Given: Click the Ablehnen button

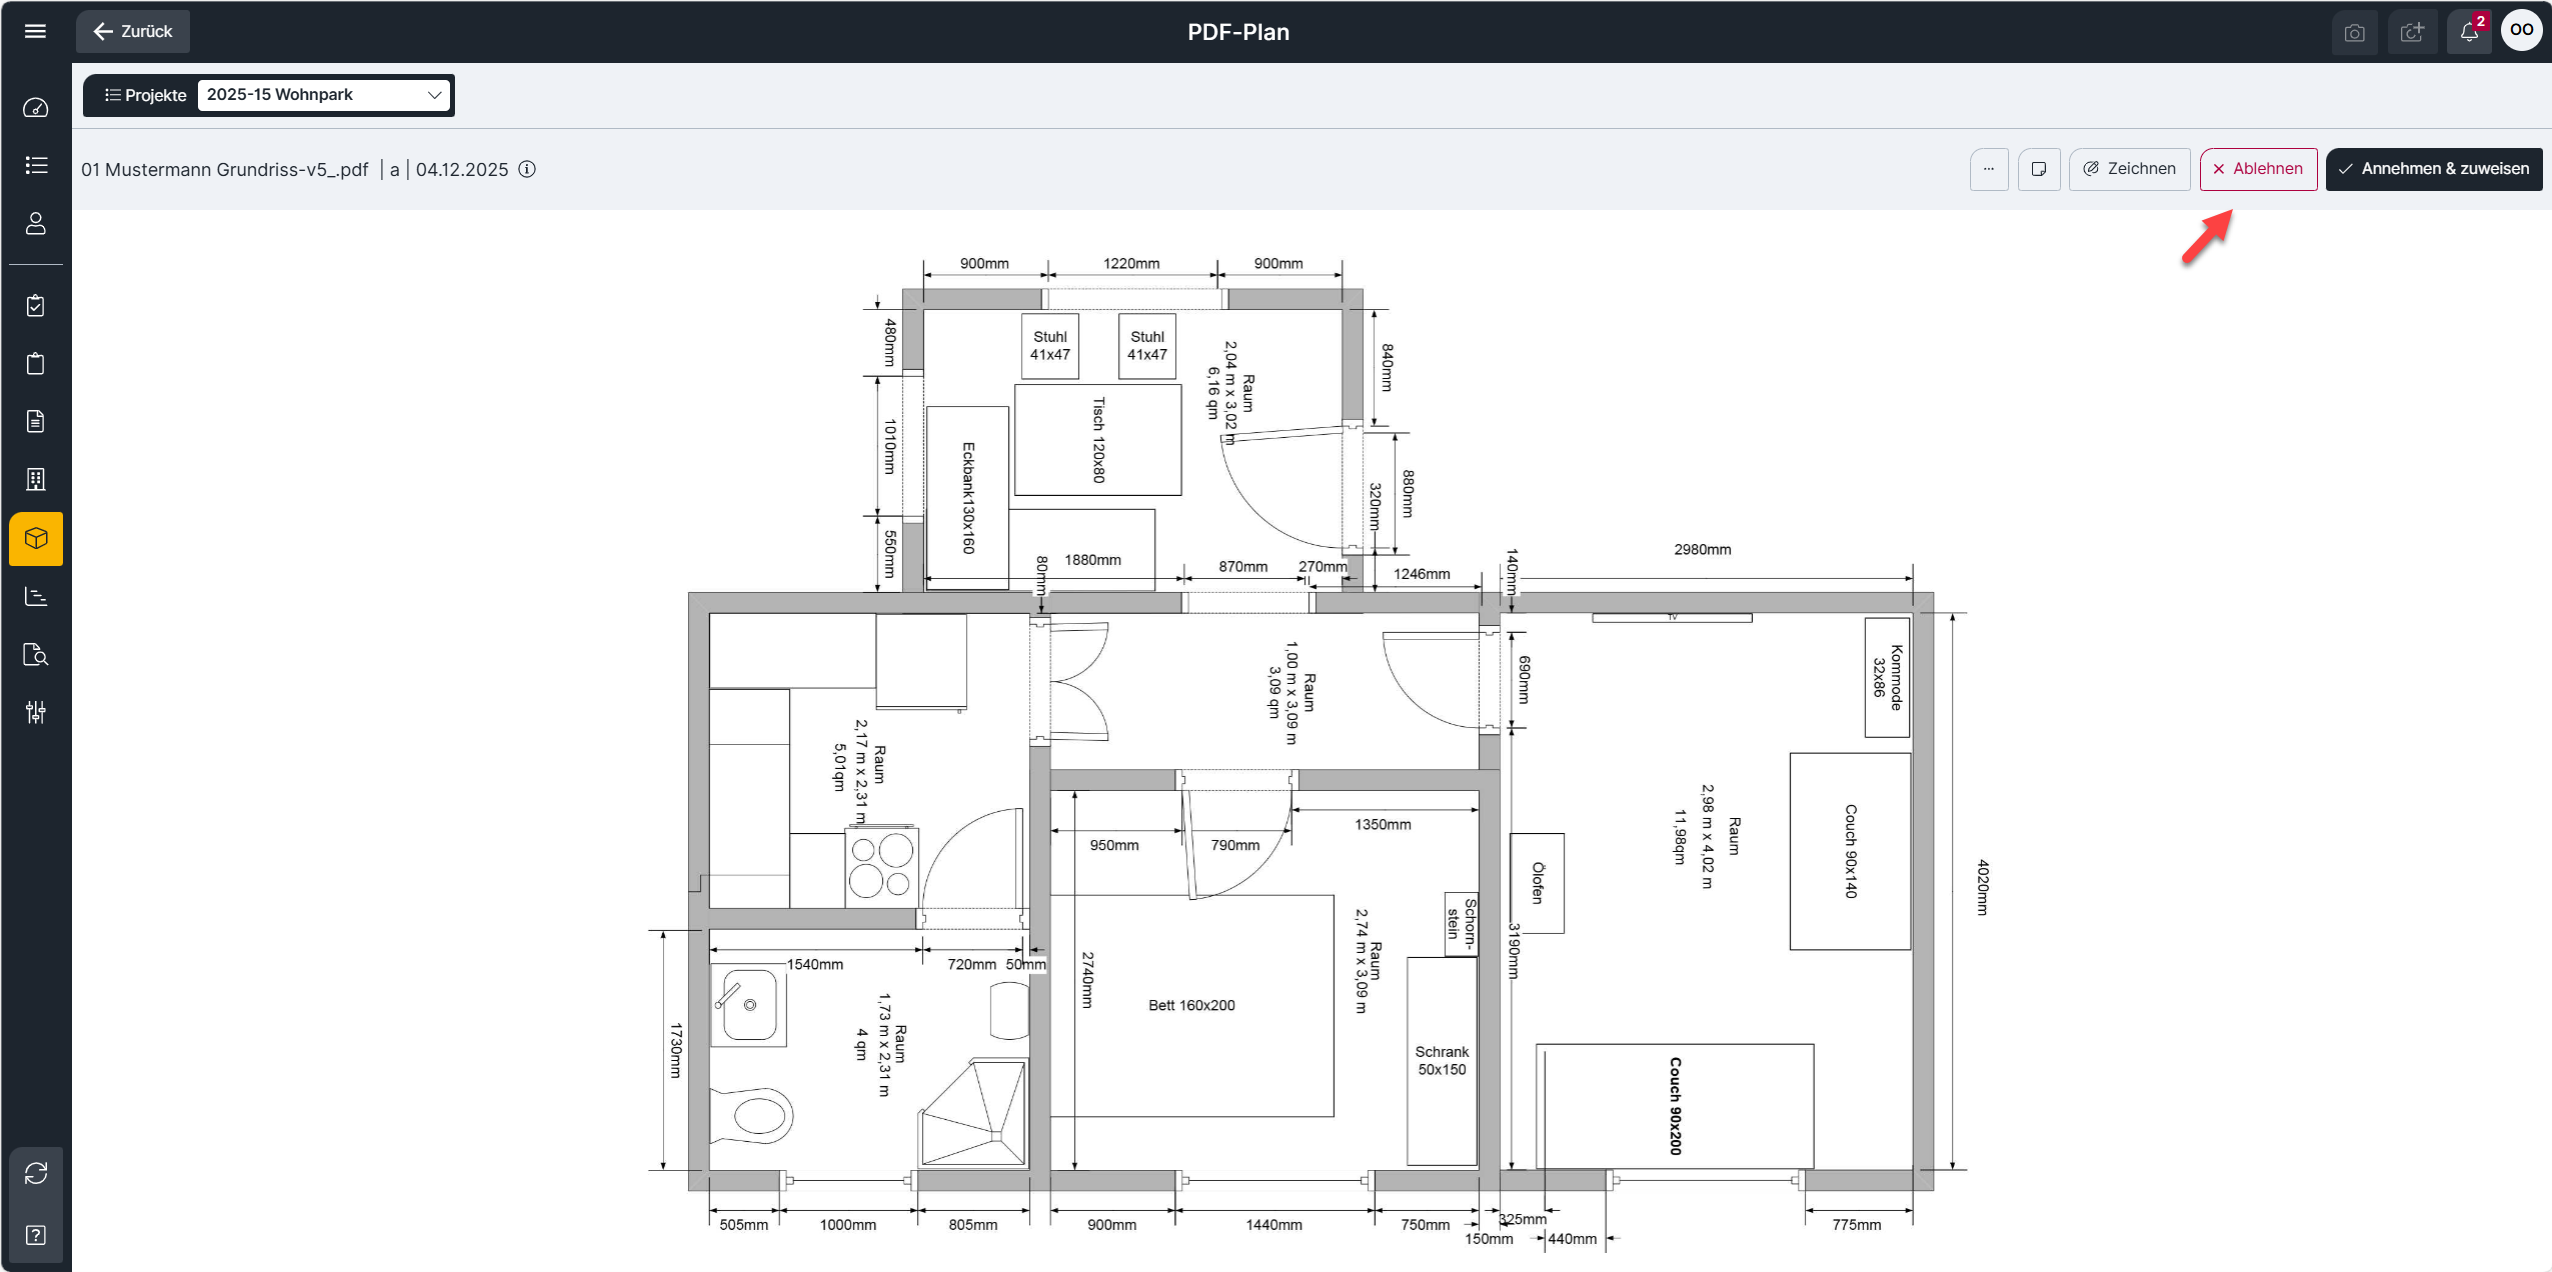Looking at the screenshot, I should click(2258, 169).
